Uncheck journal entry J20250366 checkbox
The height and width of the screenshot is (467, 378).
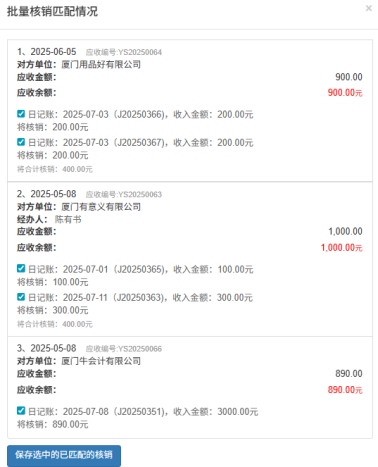click(21, 114)
